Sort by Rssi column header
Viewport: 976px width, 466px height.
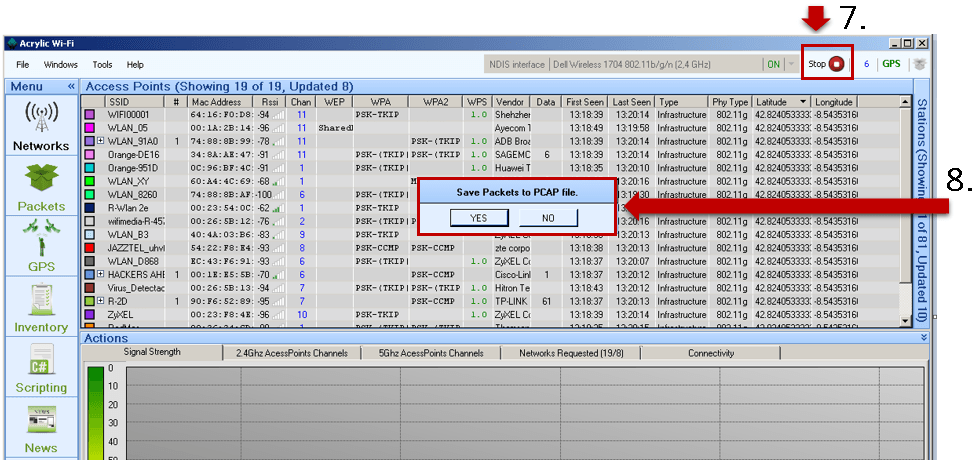[270, 102]
